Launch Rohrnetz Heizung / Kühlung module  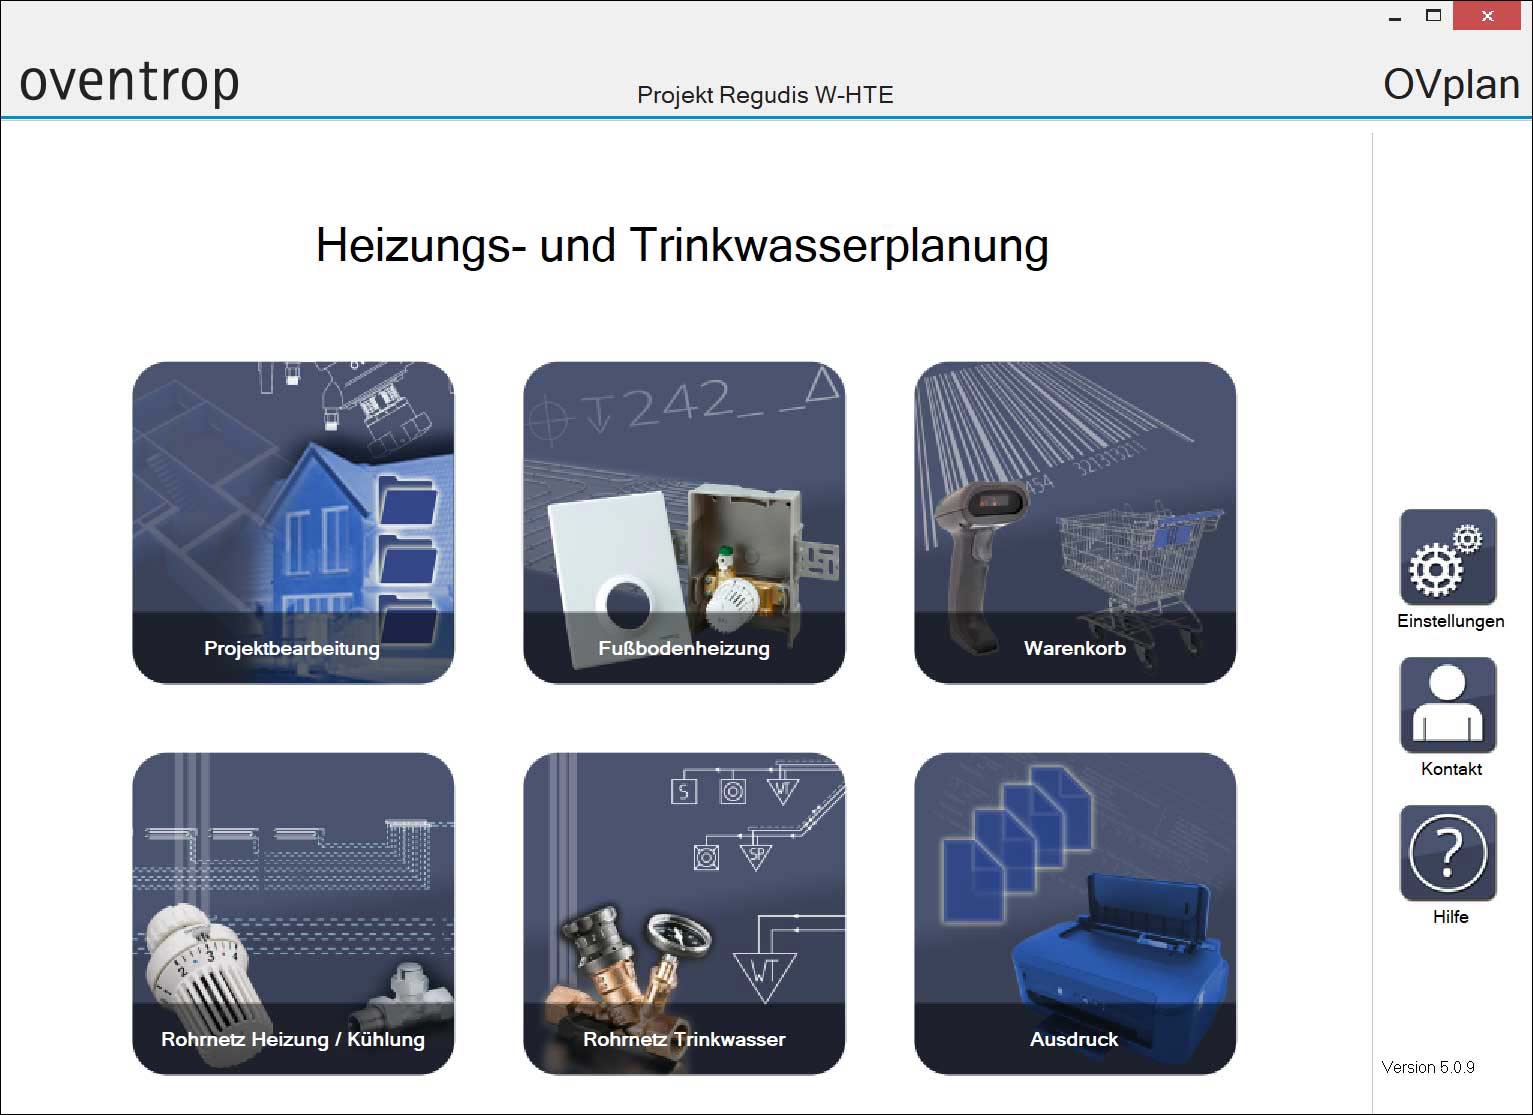(x=293, y=914)
